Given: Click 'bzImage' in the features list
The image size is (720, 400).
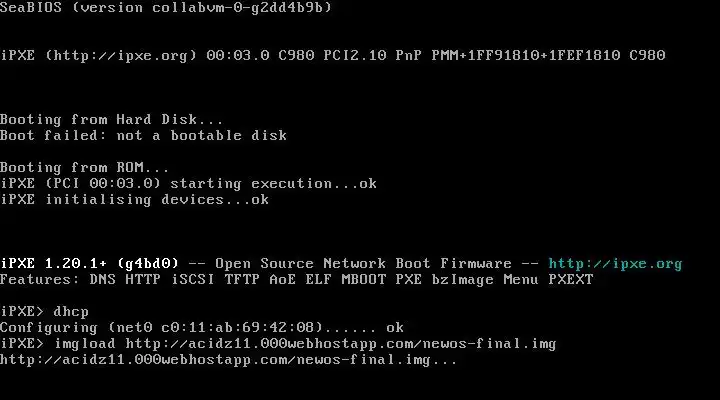Looking at the screenshot, I should click(x=462, y=279).
